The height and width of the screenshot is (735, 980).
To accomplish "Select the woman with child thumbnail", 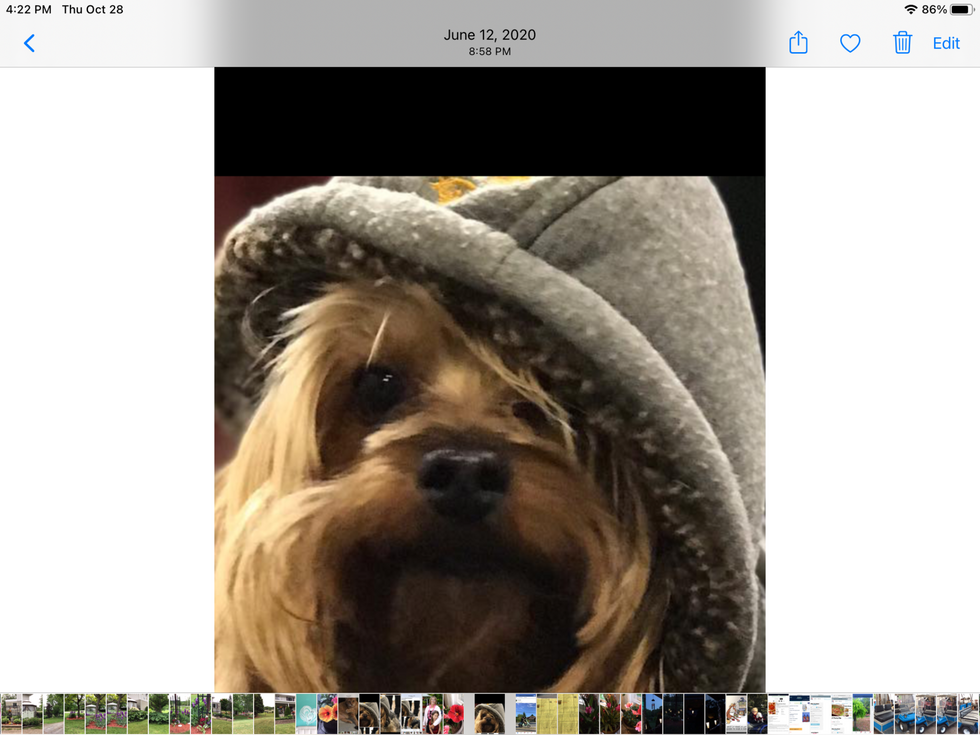I will (x=432, y=714).
